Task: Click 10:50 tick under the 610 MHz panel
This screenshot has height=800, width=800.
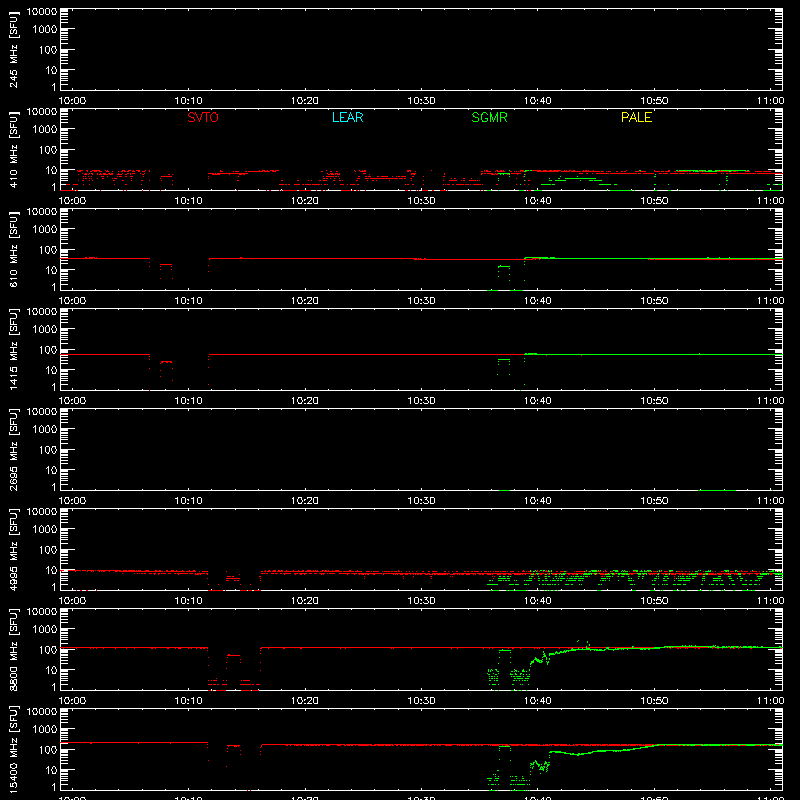Action: tap(654, 301)
